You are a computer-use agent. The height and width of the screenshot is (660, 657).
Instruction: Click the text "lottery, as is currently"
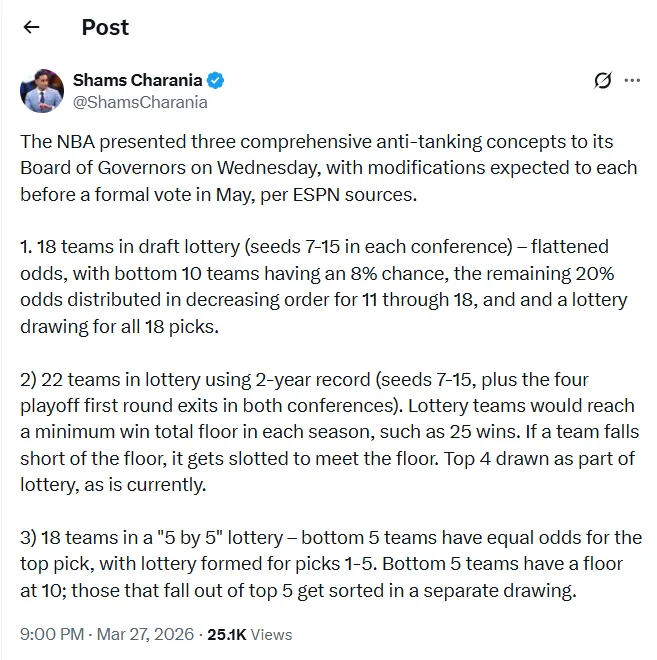(113, 484)
